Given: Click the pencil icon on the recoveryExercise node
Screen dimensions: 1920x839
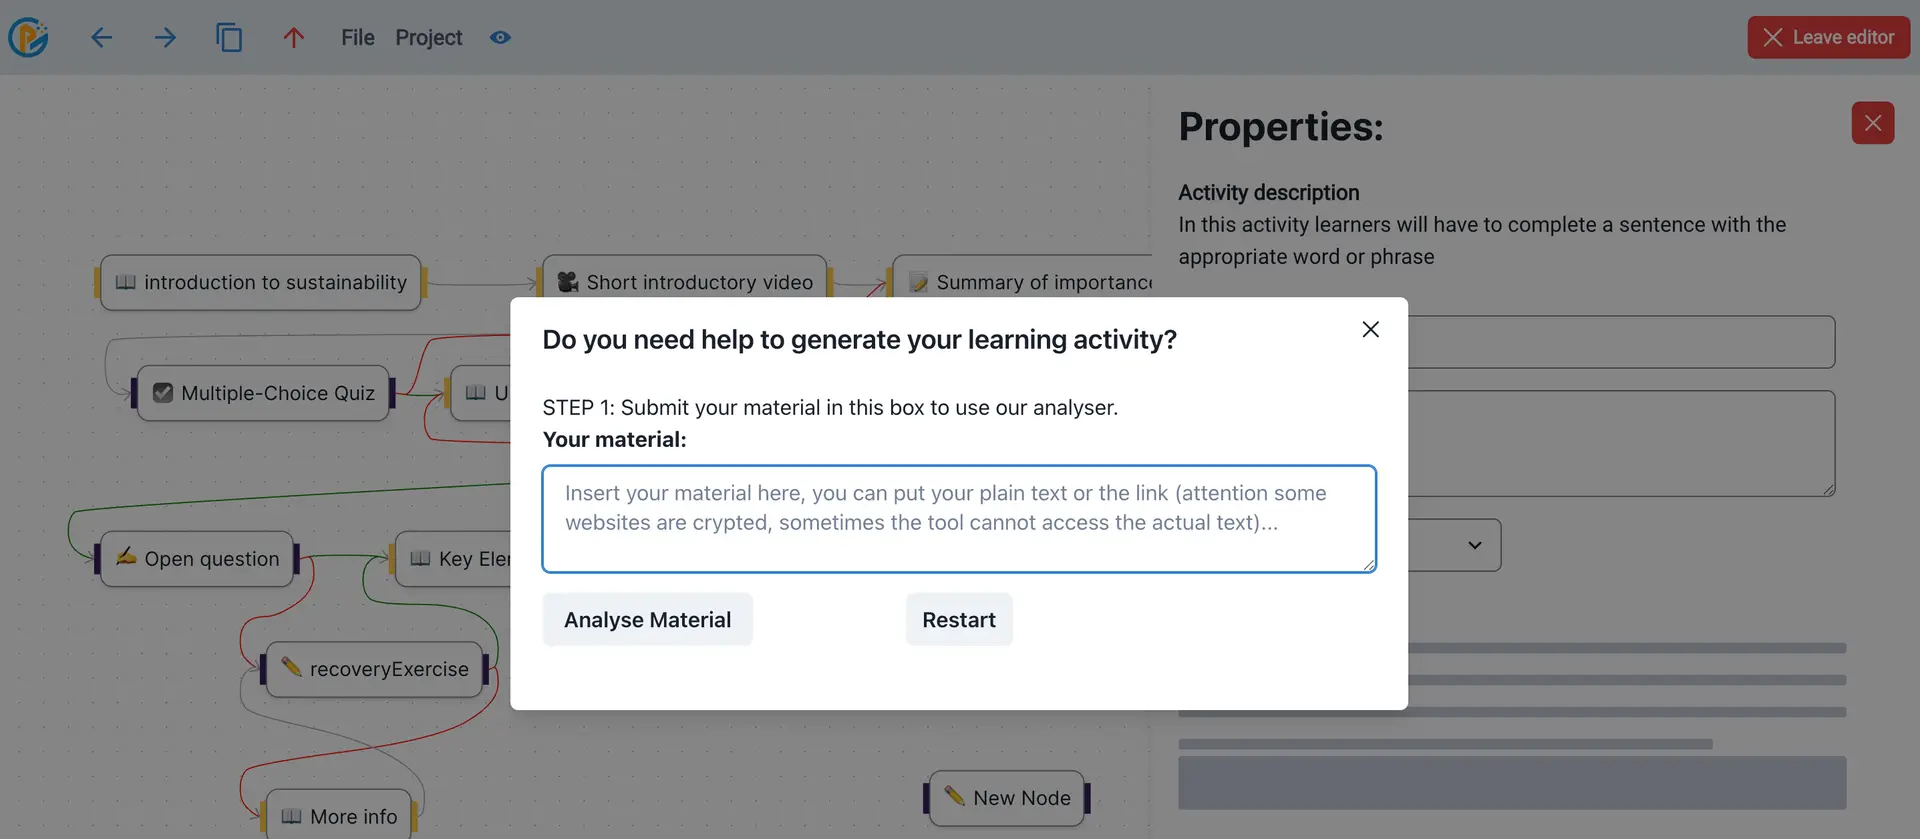Looking at the screenshot, I should (x=291, y=669).
